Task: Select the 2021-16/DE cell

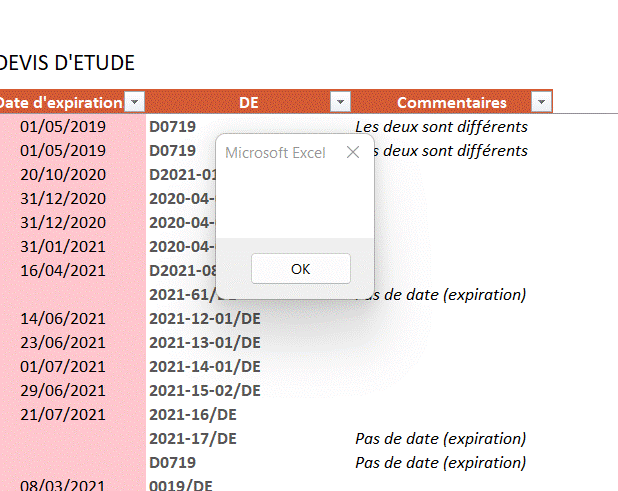Action: pyautogui.click(x=192, y=414)
